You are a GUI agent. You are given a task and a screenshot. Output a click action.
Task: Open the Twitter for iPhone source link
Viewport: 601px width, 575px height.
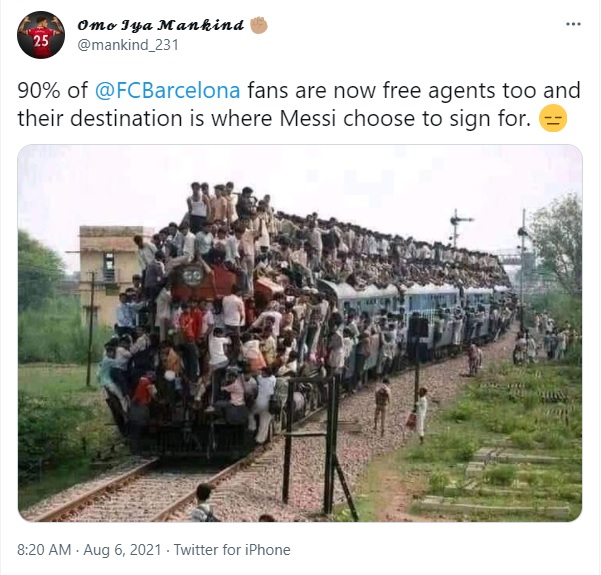pyautogui.click(x=232, y=550)
